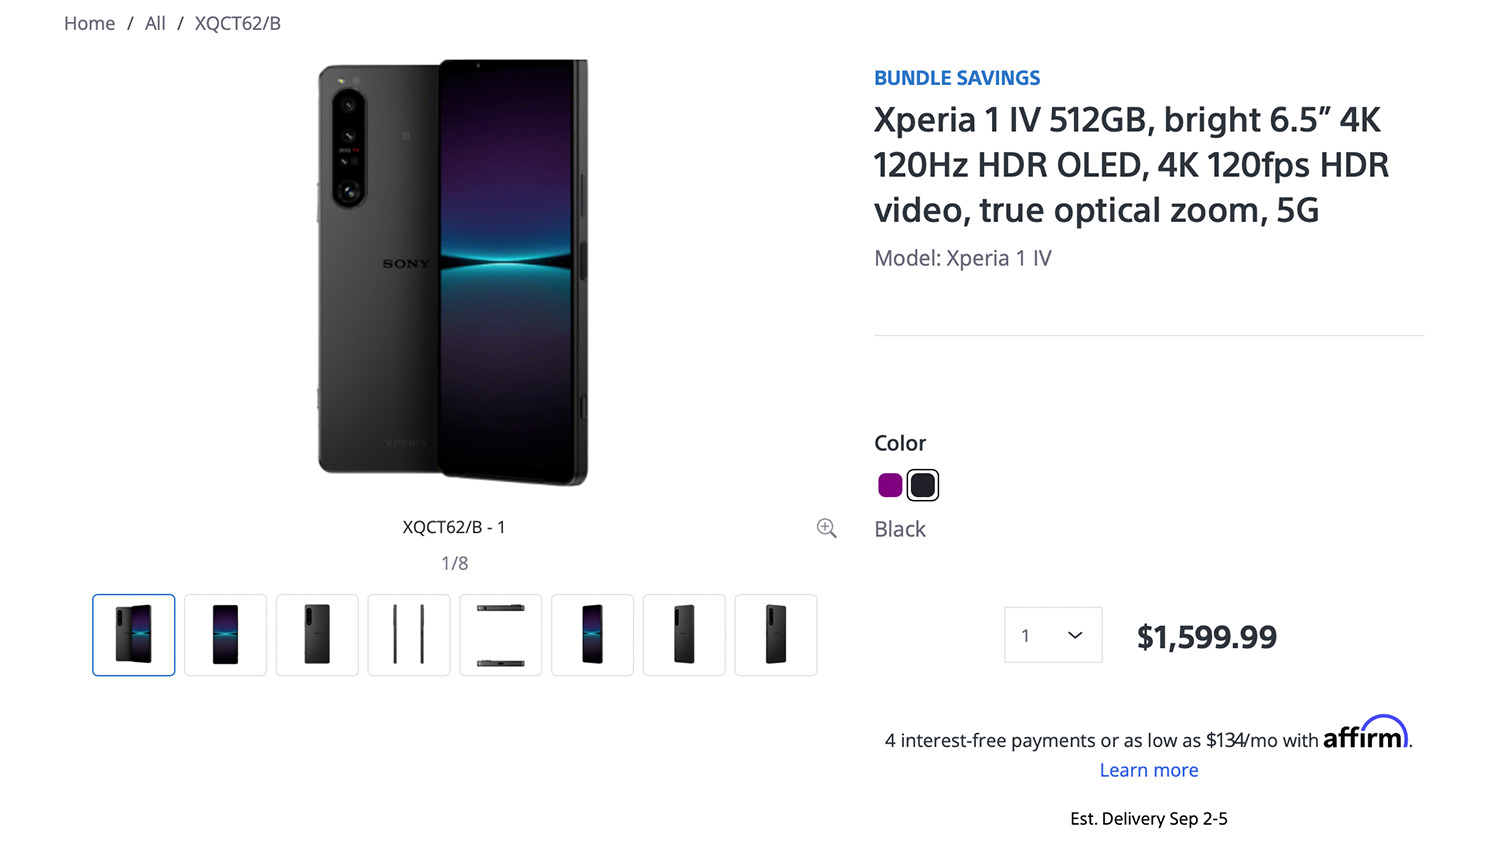
Task: Select the sixth thumbnail, the angled front view
Action: [x=593, y=635]
